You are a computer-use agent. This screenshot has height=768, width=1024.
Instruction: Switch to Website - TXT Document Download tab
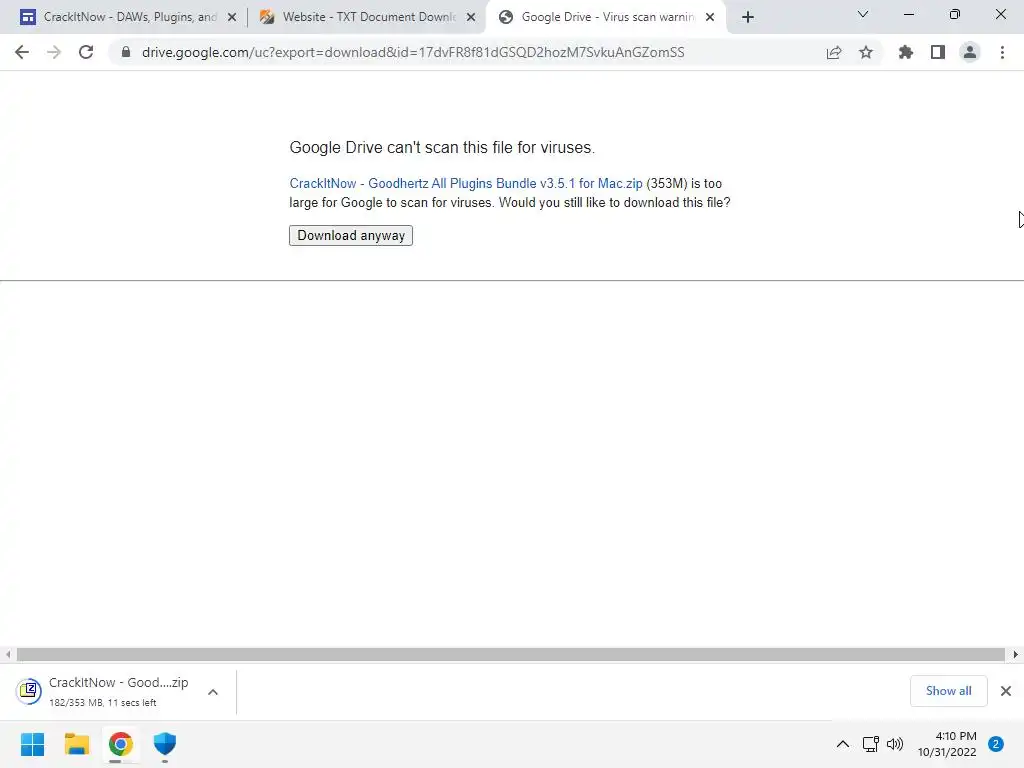point(367,17)
